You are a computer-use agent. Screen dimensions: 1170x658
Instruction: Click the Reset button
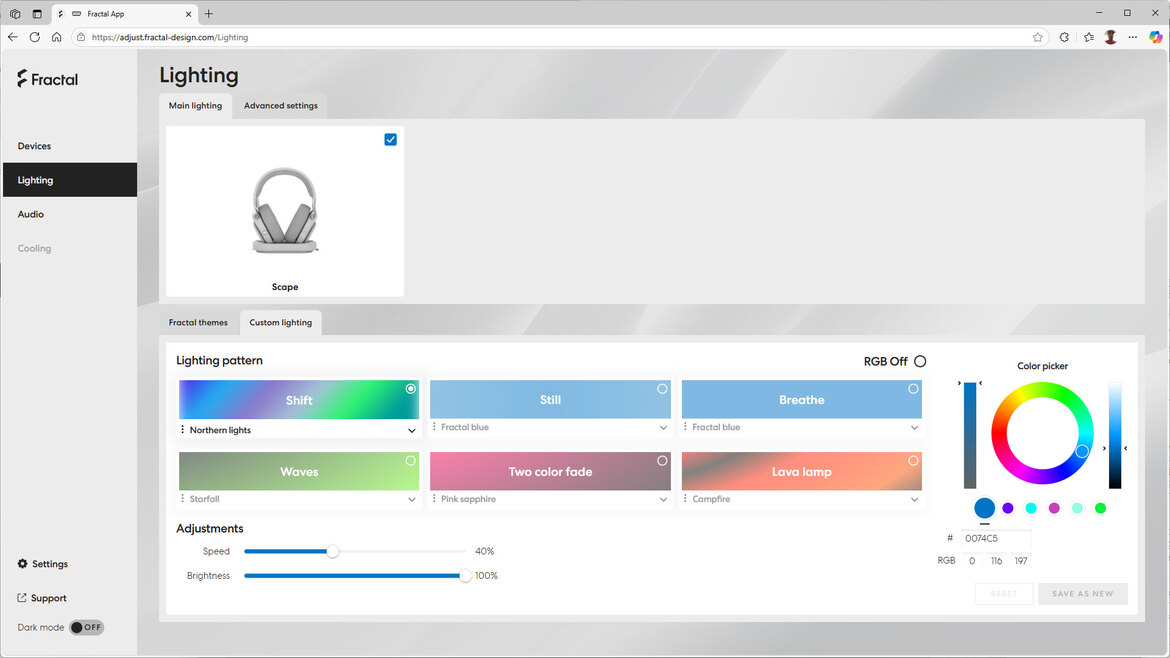coord(1004,594)
